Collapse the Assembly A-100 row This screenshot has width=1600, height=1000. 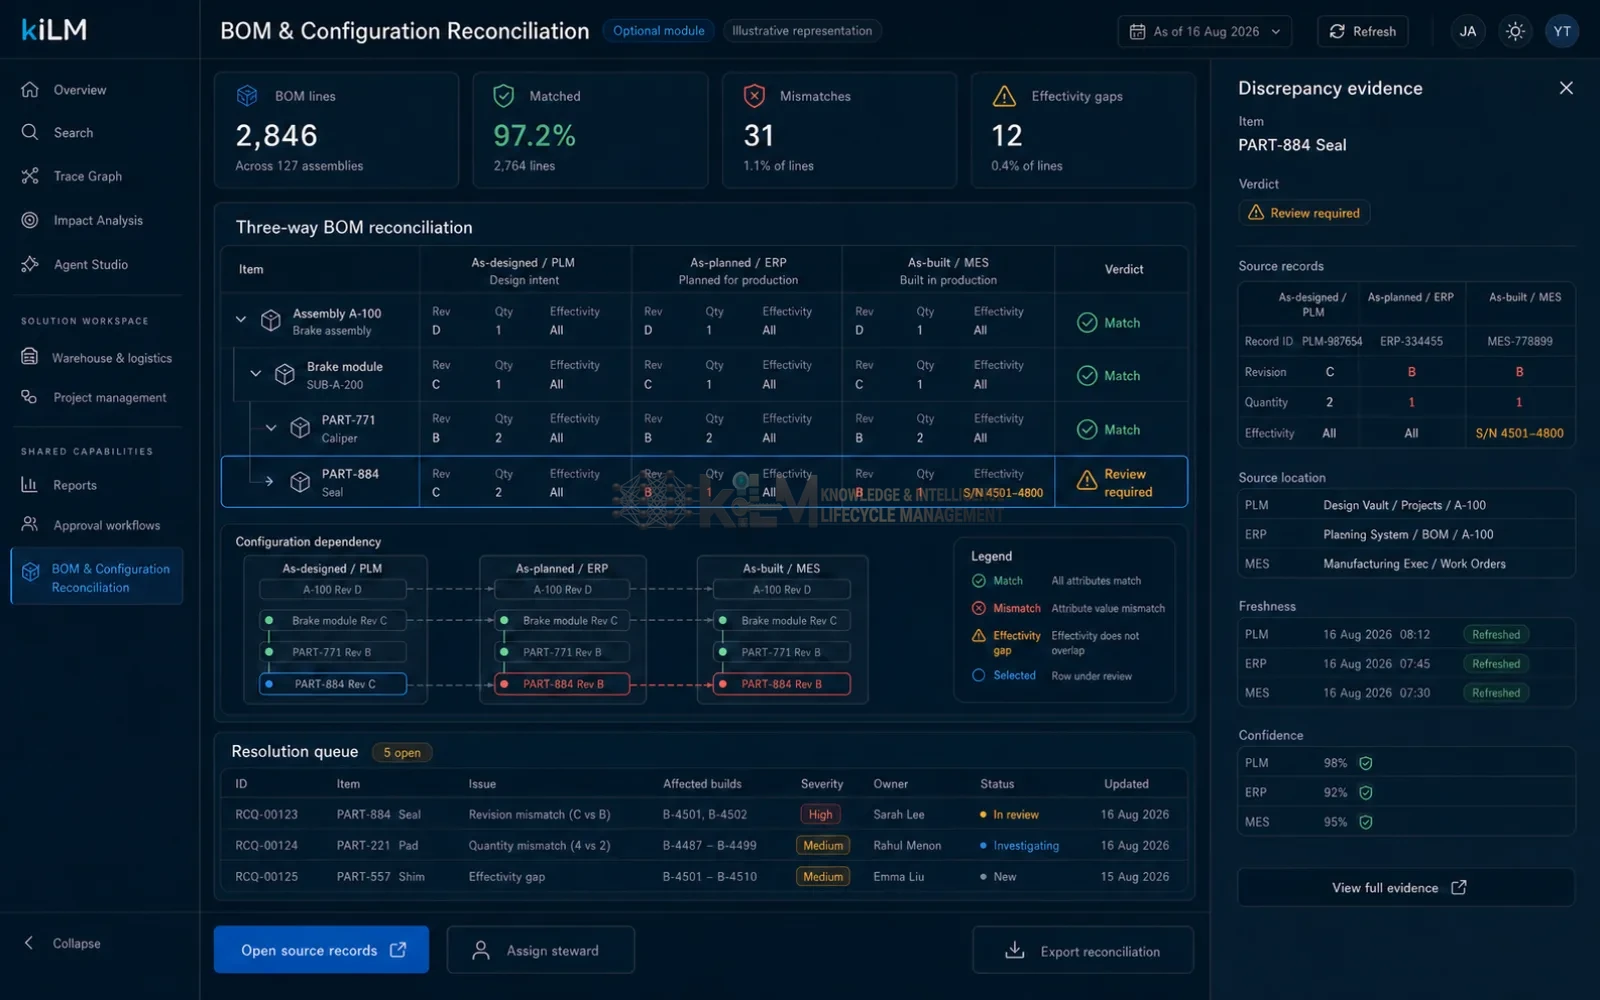[241, 320]
